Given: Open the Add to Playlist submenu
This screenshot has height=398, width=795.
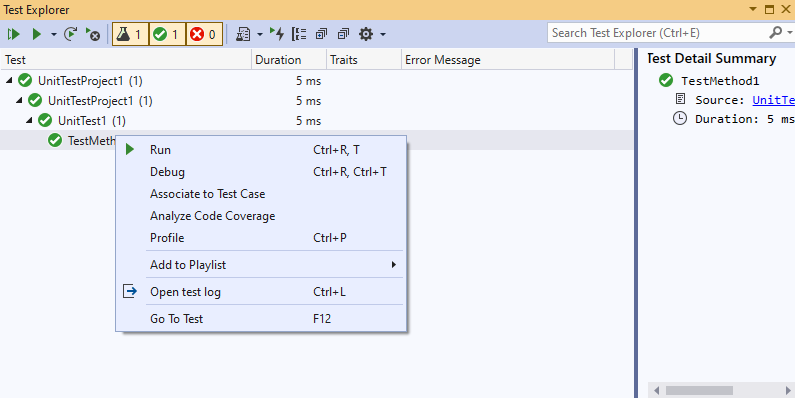Looking at the screenshot, I should click(261, 265).
